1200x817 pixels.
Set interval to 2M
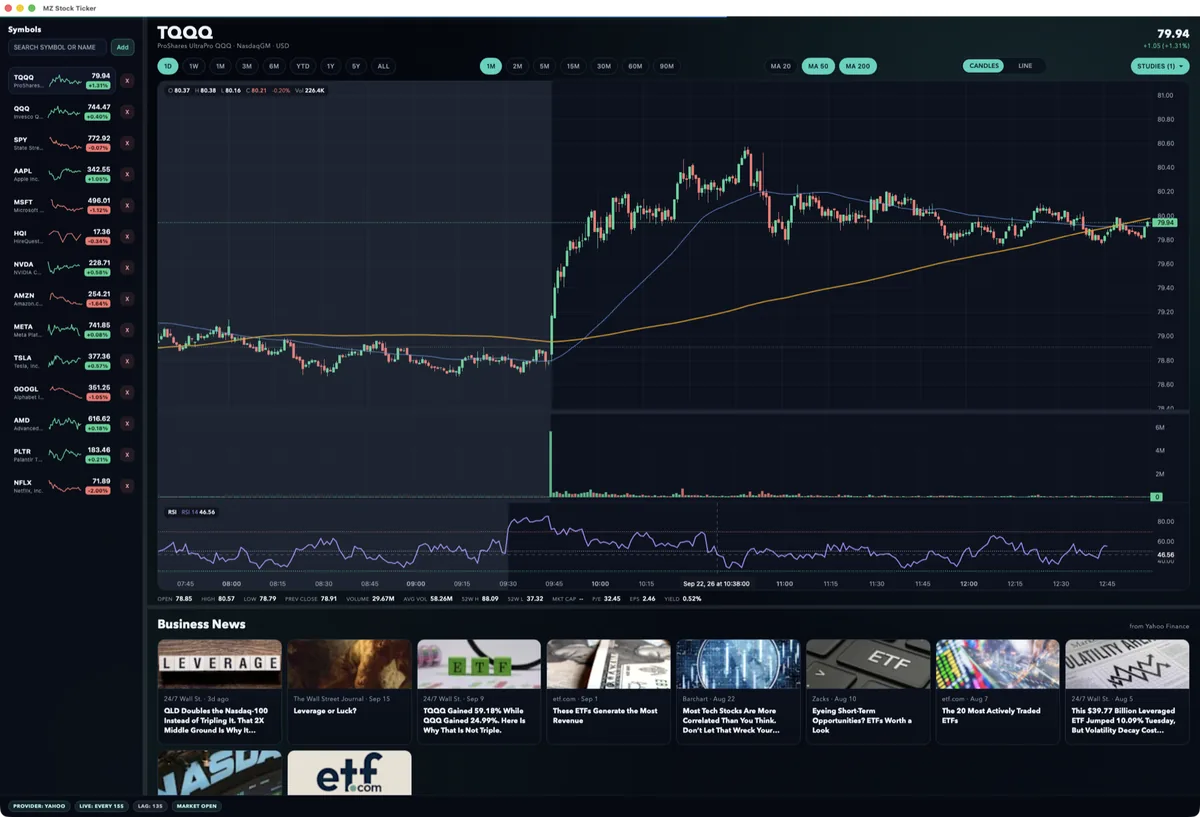click(517, 66)
